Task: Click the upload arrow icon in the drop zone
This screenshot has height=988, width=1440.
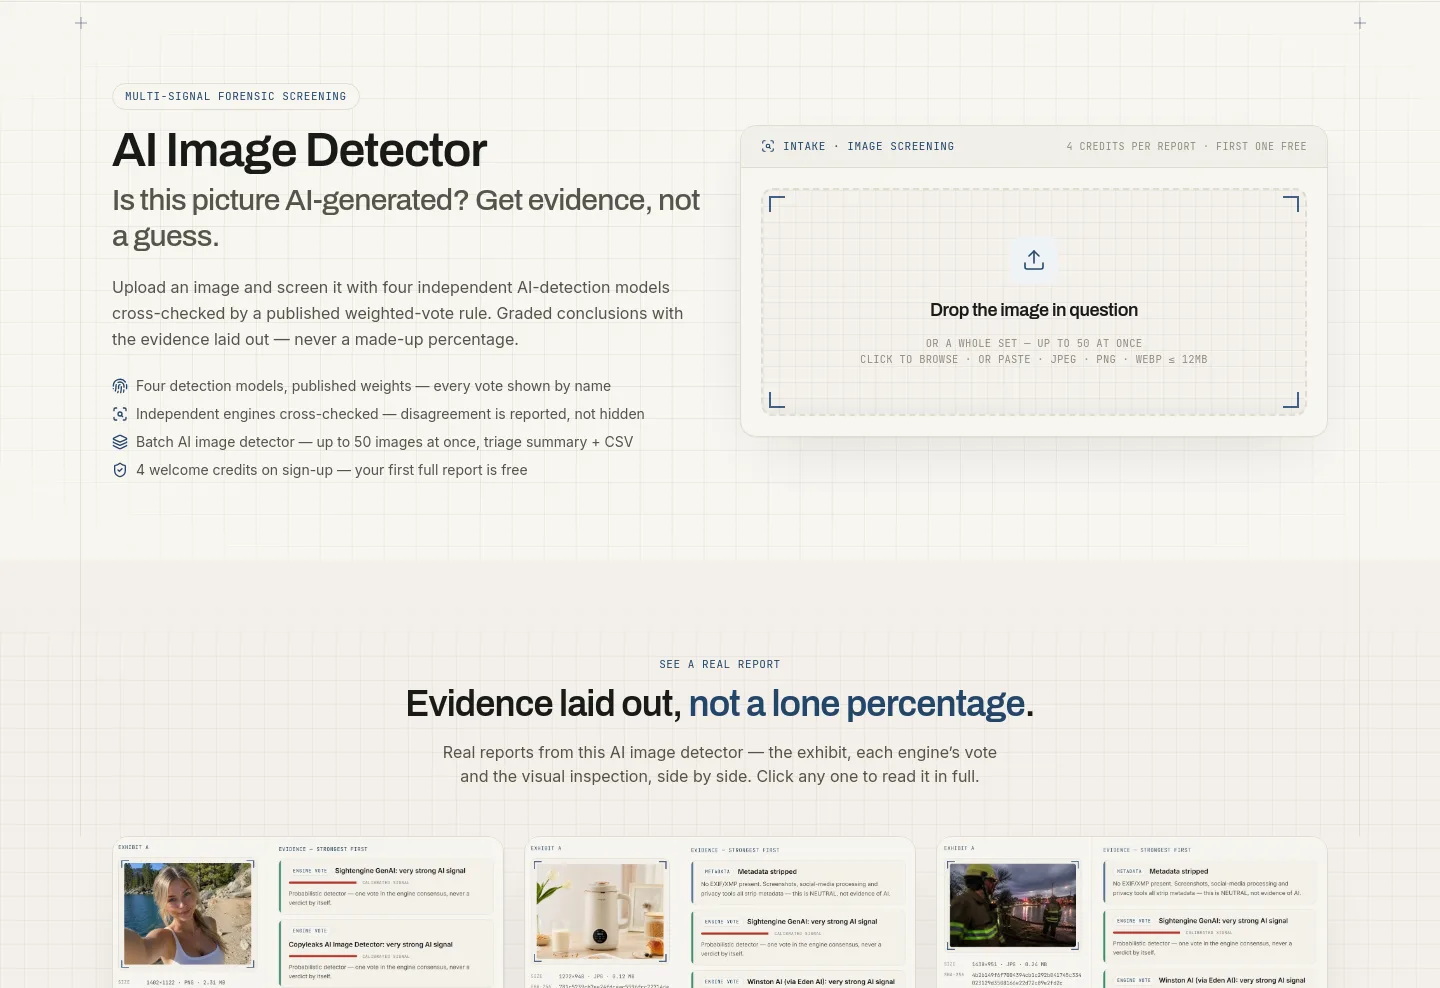Action: (x=1034, y=260)
